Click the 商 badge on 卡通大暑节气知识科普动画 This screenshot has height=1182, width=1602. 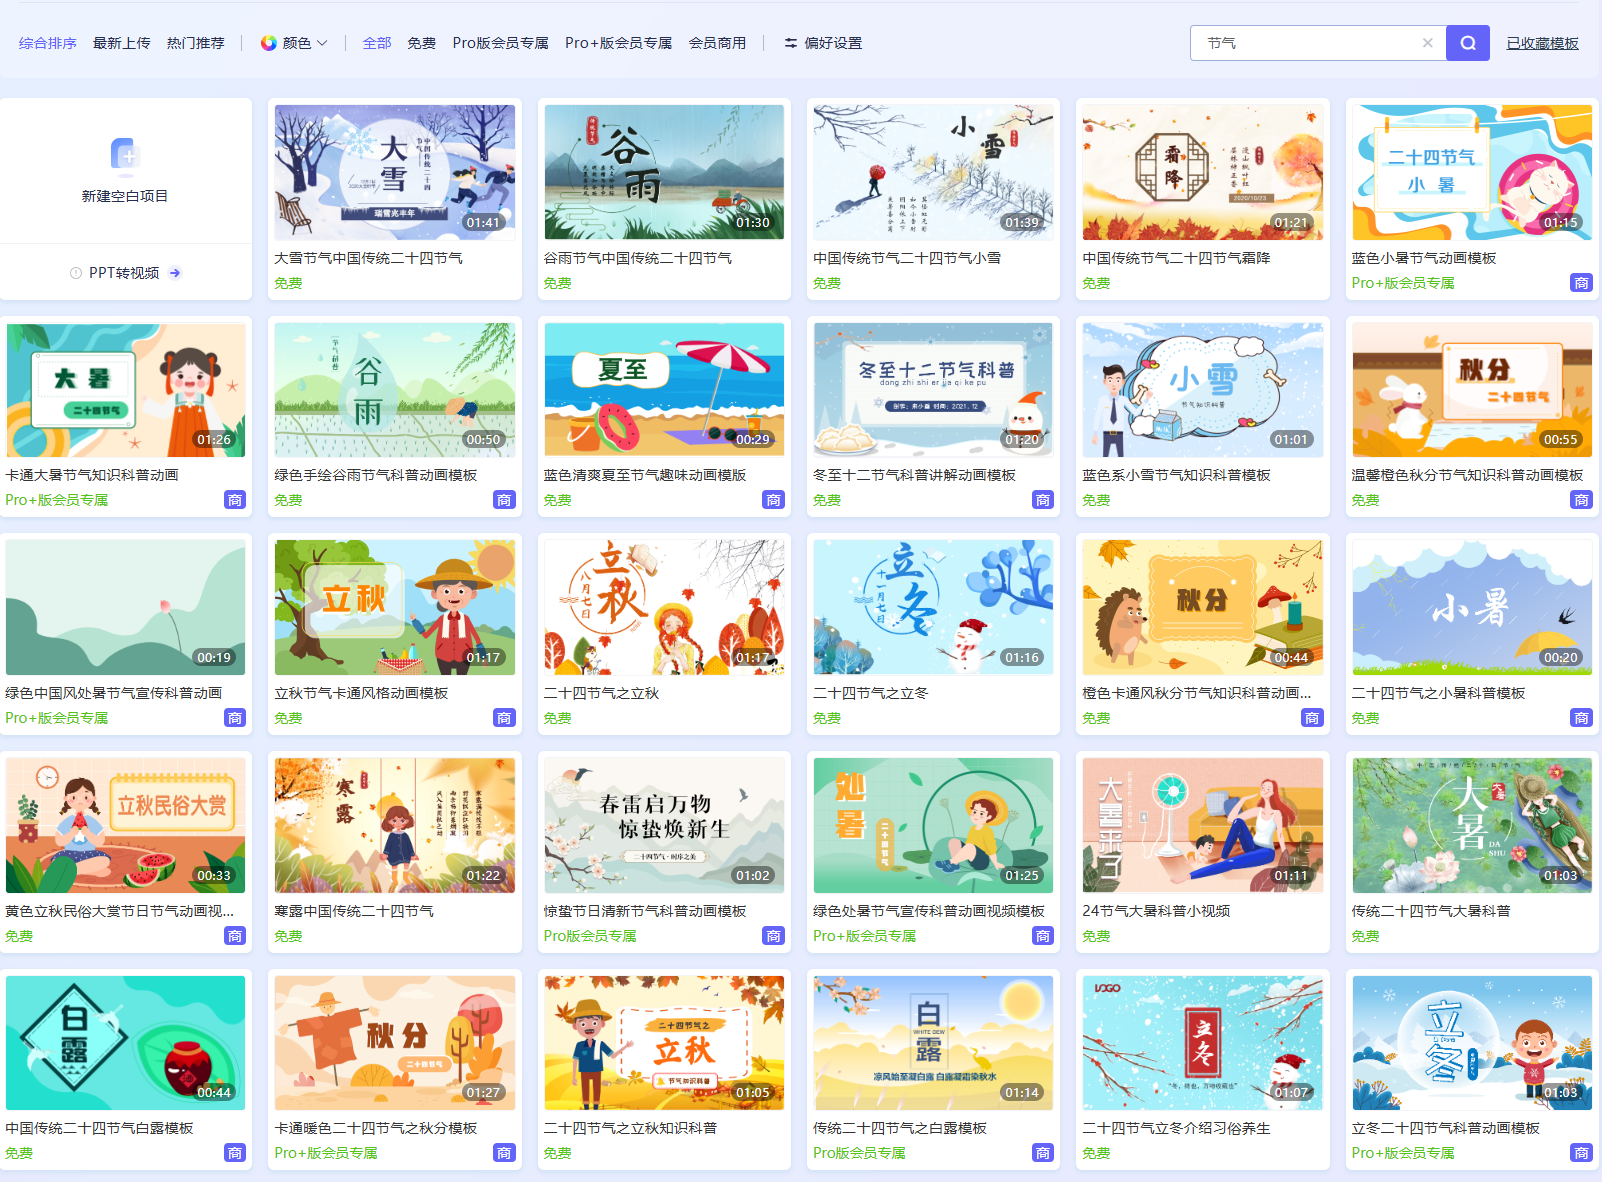(234, 500)
